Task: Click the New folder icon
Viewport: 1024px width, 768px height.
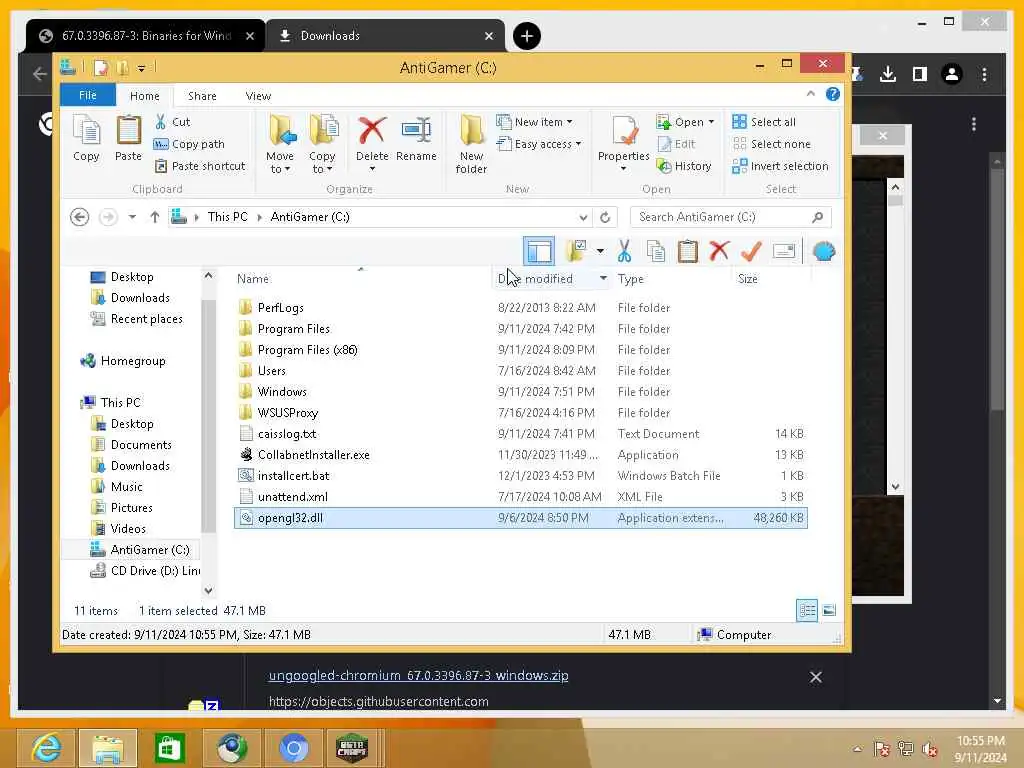Action: pos(472,145)
